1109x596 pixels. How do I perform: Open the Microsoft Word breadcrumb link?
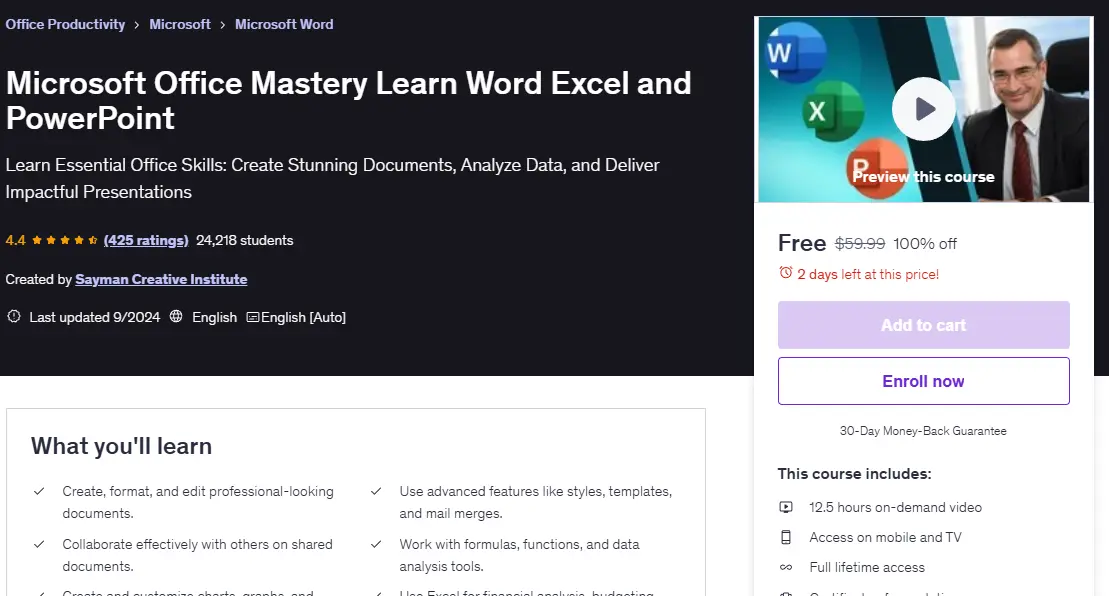point(284,24)
